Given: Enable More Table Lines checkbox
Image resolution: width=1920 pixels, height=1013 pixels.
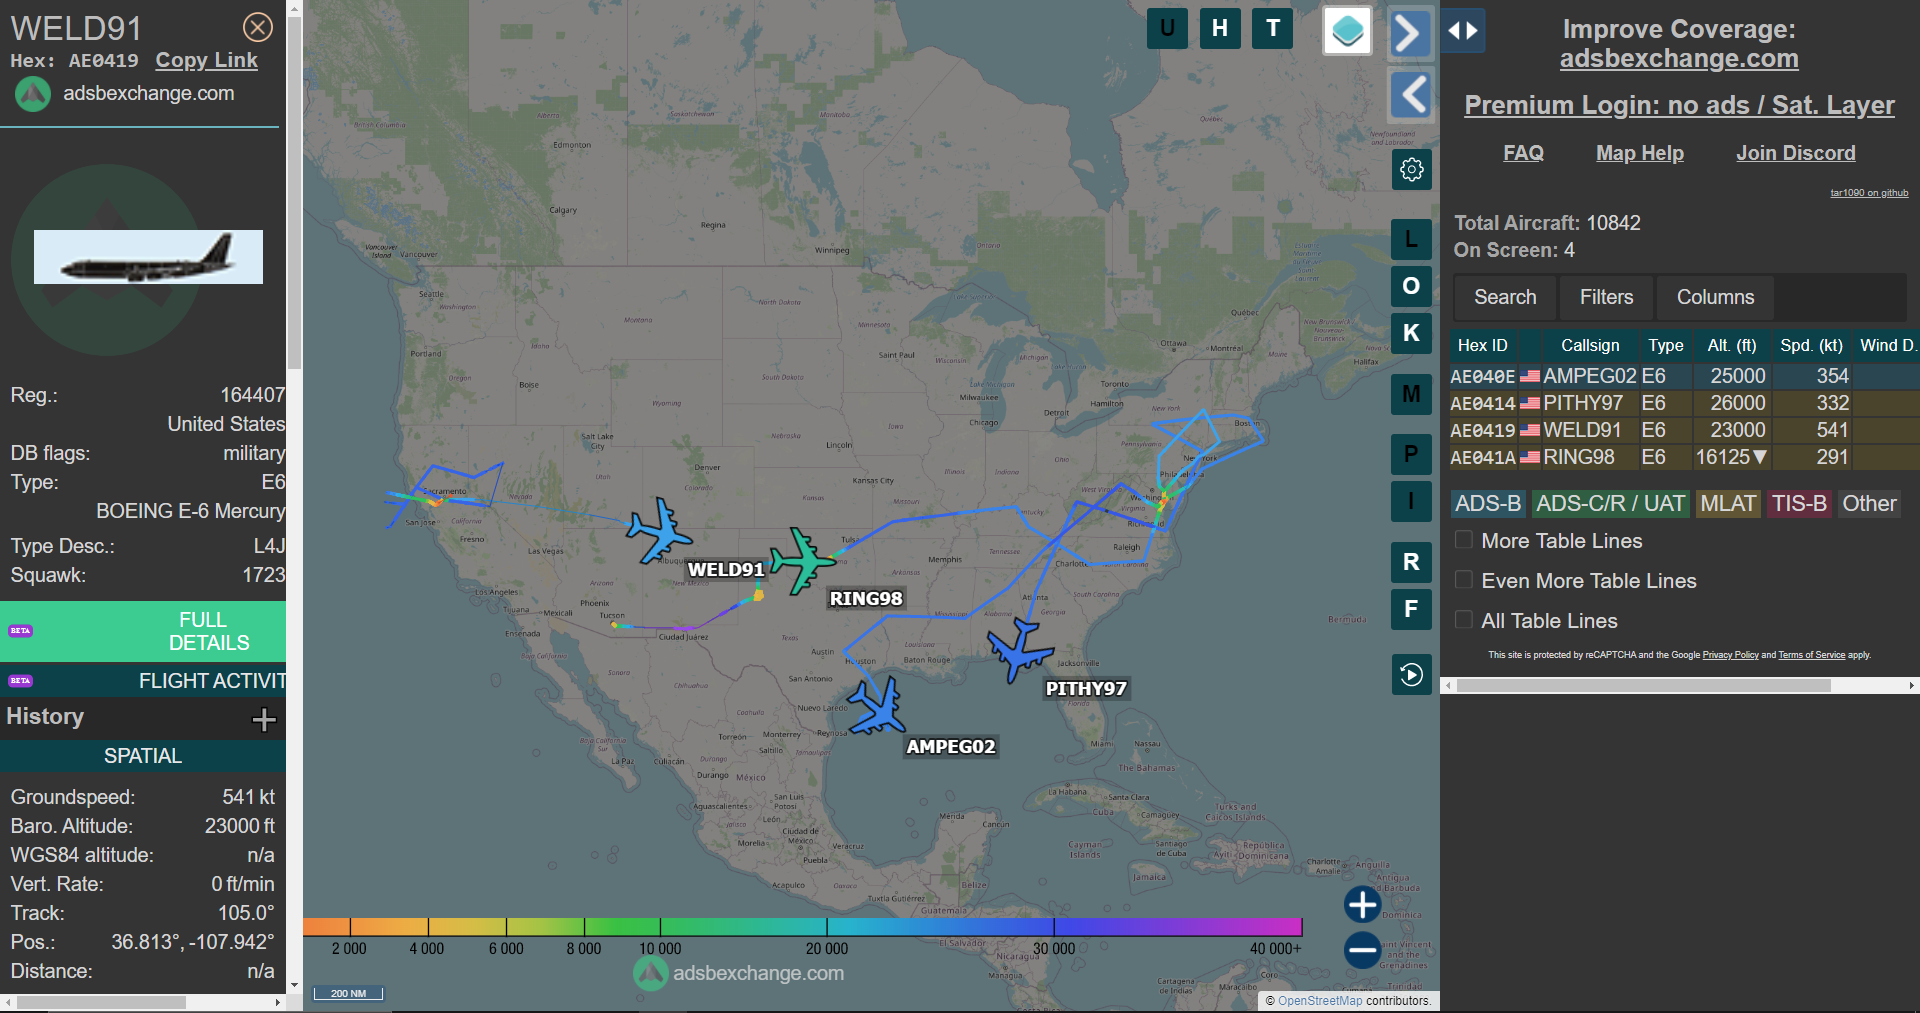Looking at the screenshot, I should tap(1464, 540).
